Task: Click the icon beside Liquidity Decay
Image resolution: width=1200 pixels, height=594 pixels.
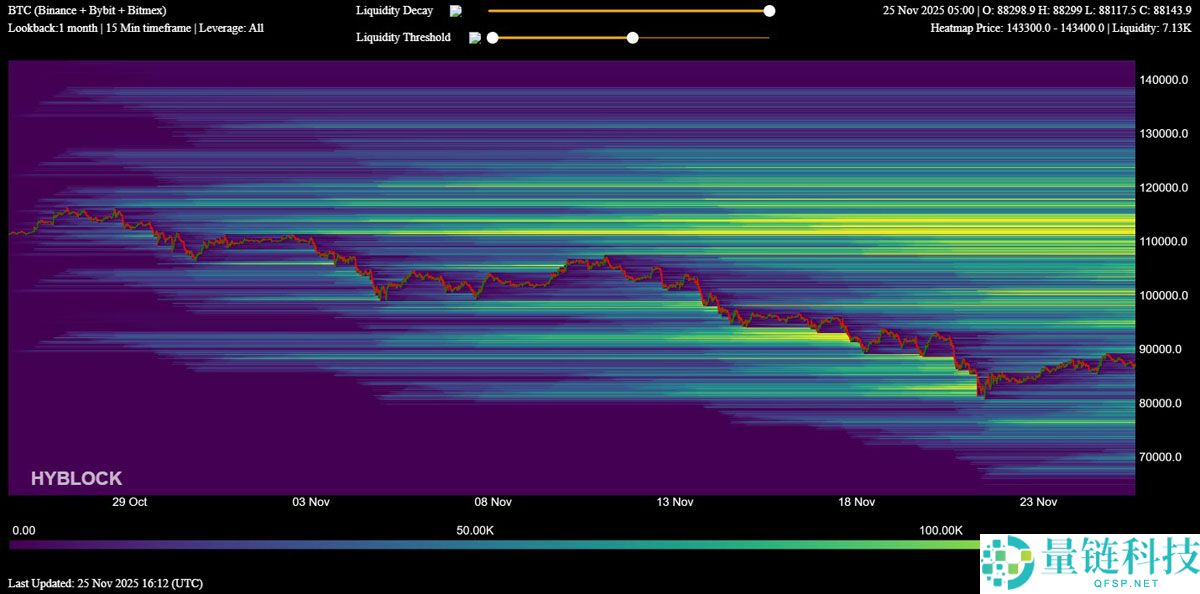Action: point(456,11)
